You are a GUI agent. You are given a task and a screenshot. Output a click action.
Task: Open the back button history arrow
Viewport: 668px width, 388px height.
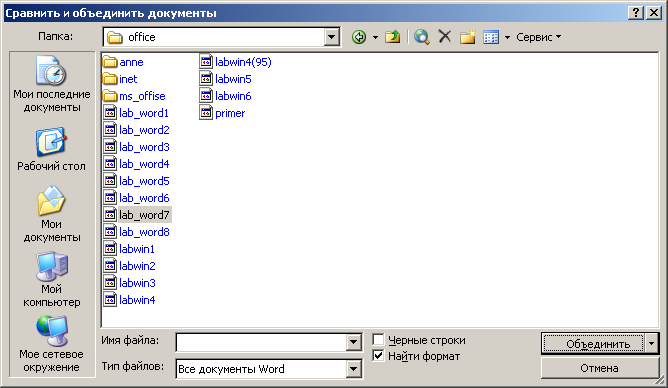(375, 37)
